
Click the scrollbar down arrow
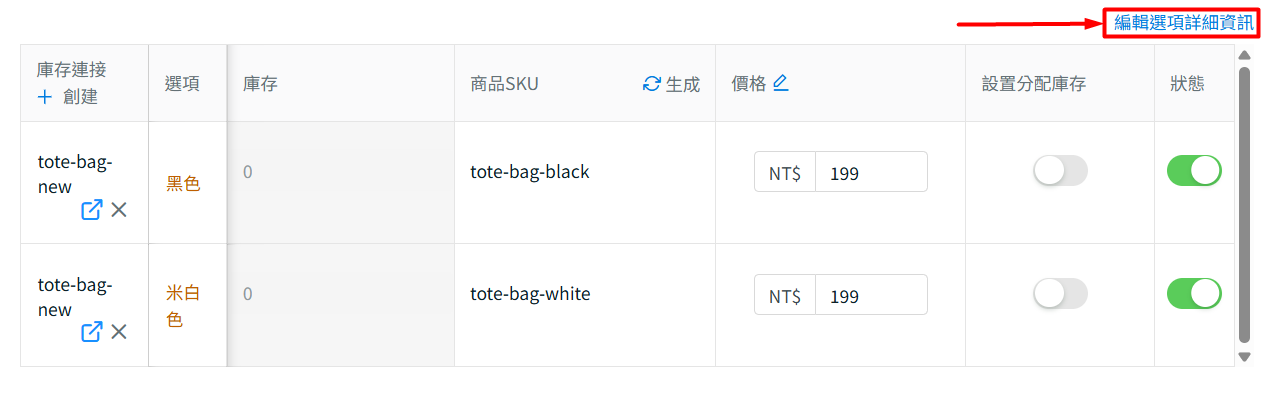(x=1245, y=355)
